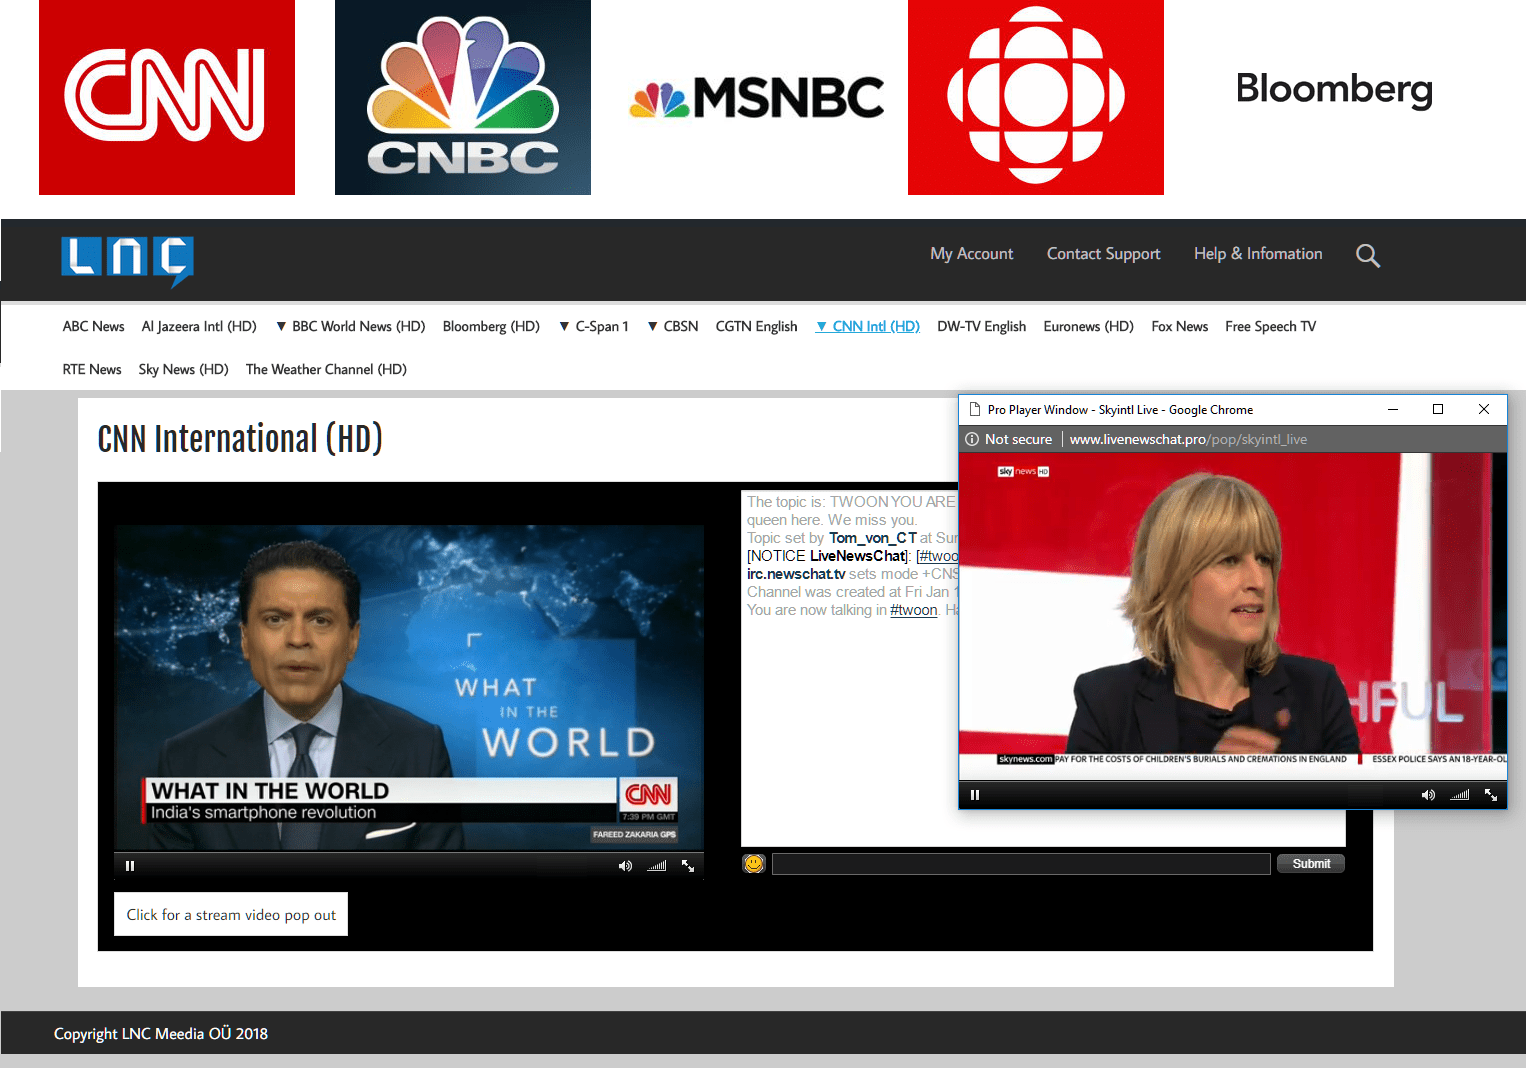Click irc.newschat.tv in chat log

click(796, 574)
